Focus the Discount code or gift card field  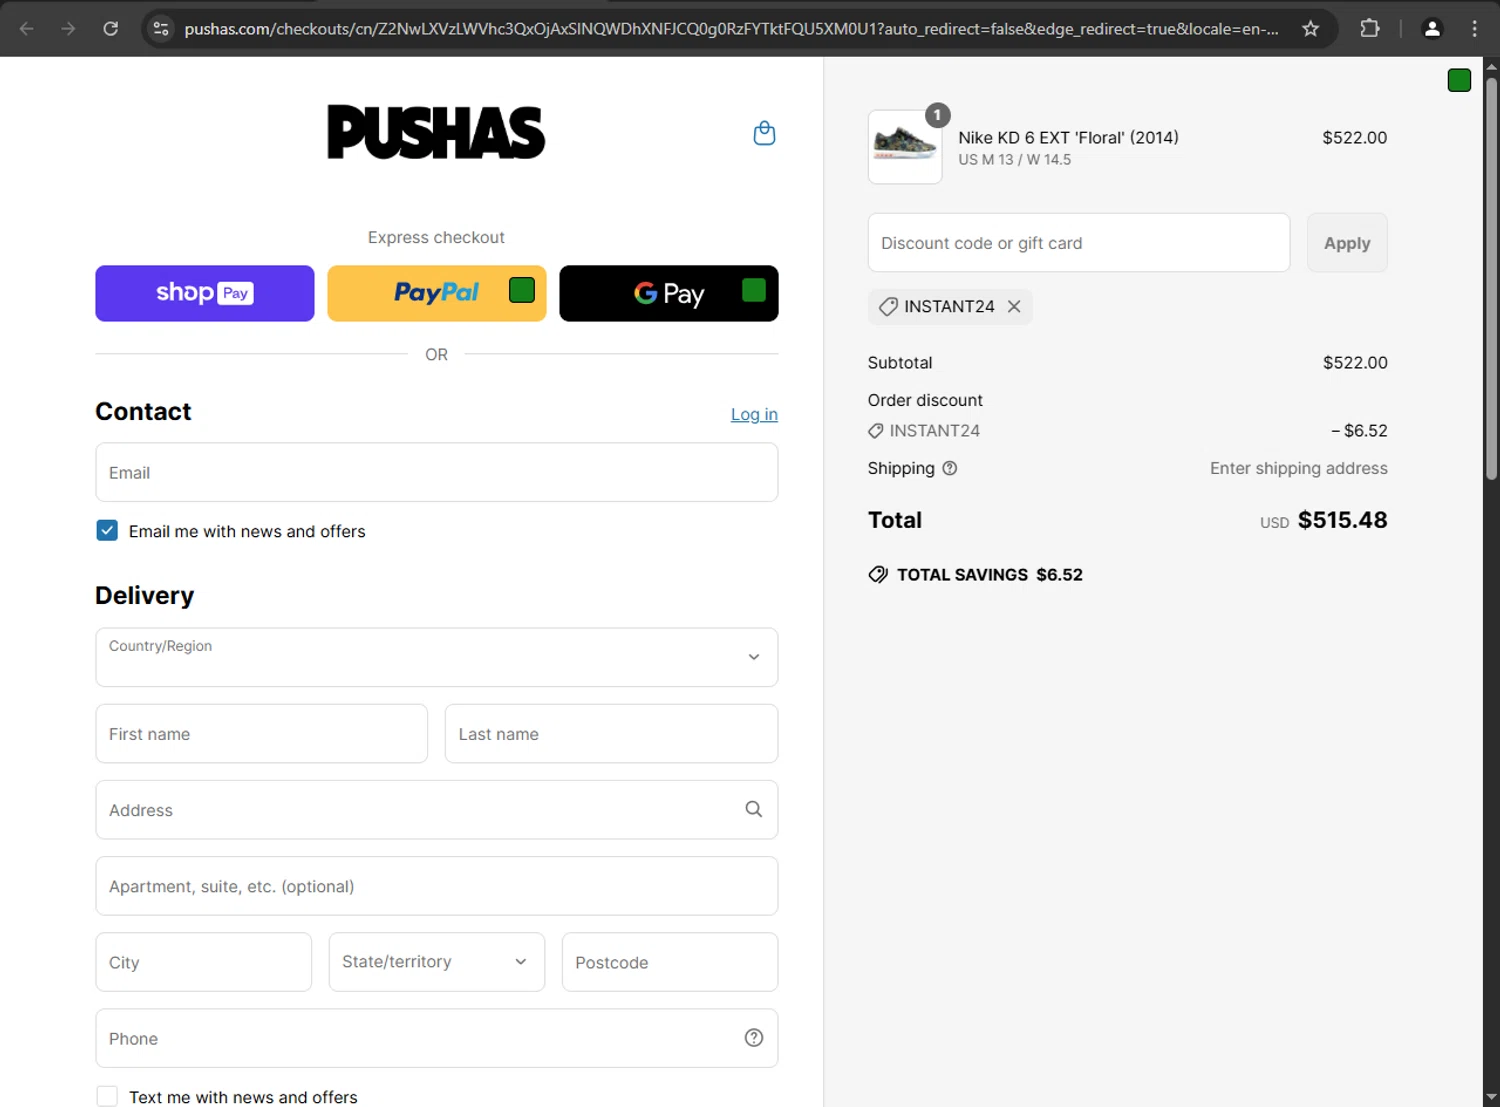(x=1079, y=243)
